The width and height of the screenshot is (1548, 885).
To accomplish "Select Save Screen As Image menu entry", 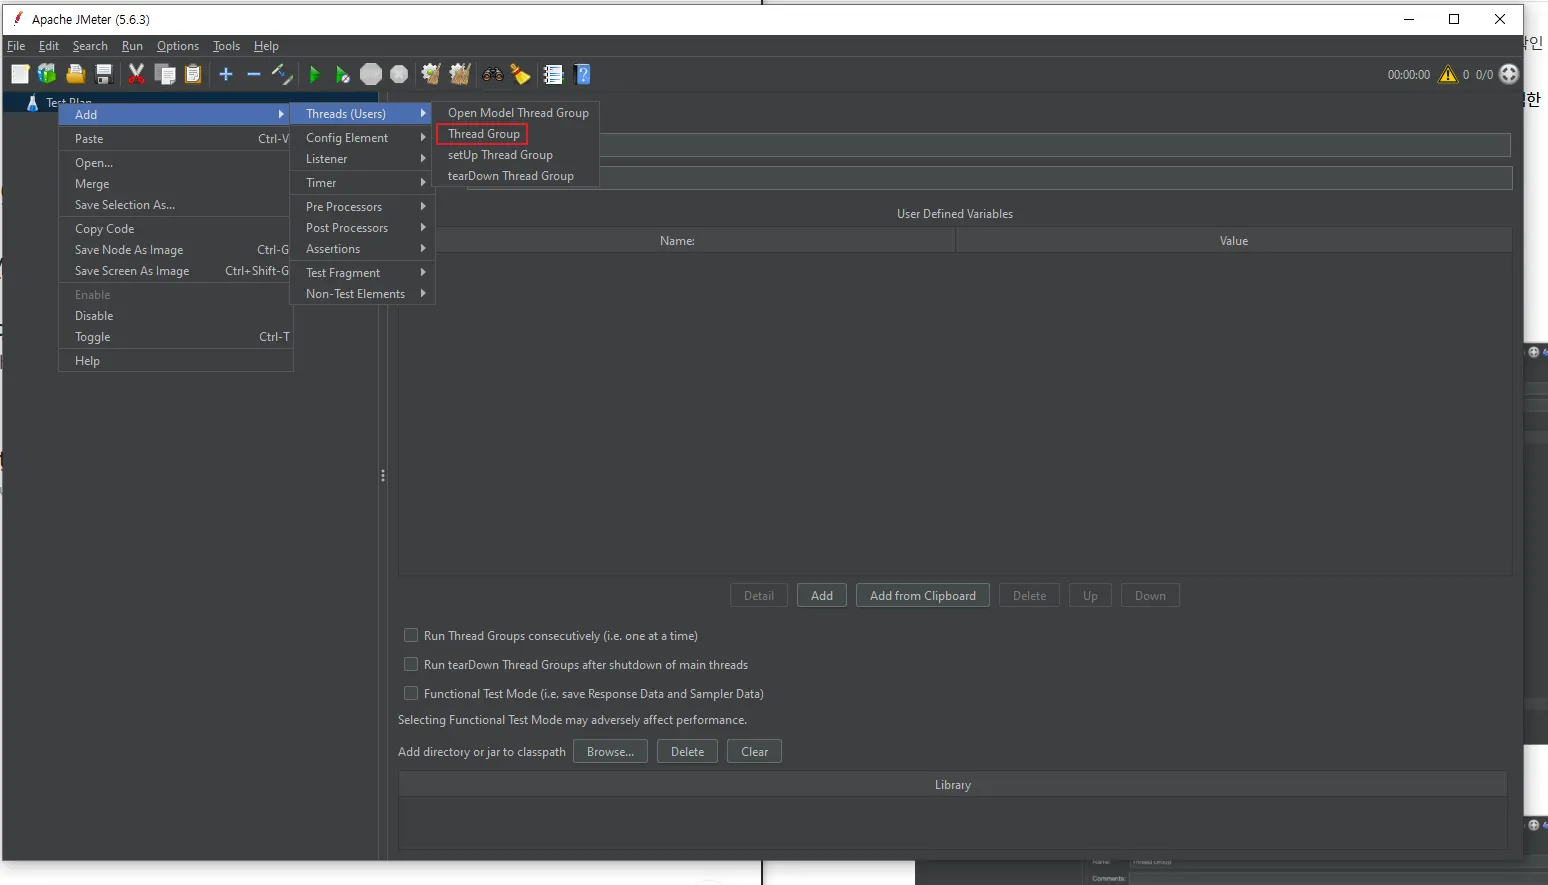I will point(175,271).
